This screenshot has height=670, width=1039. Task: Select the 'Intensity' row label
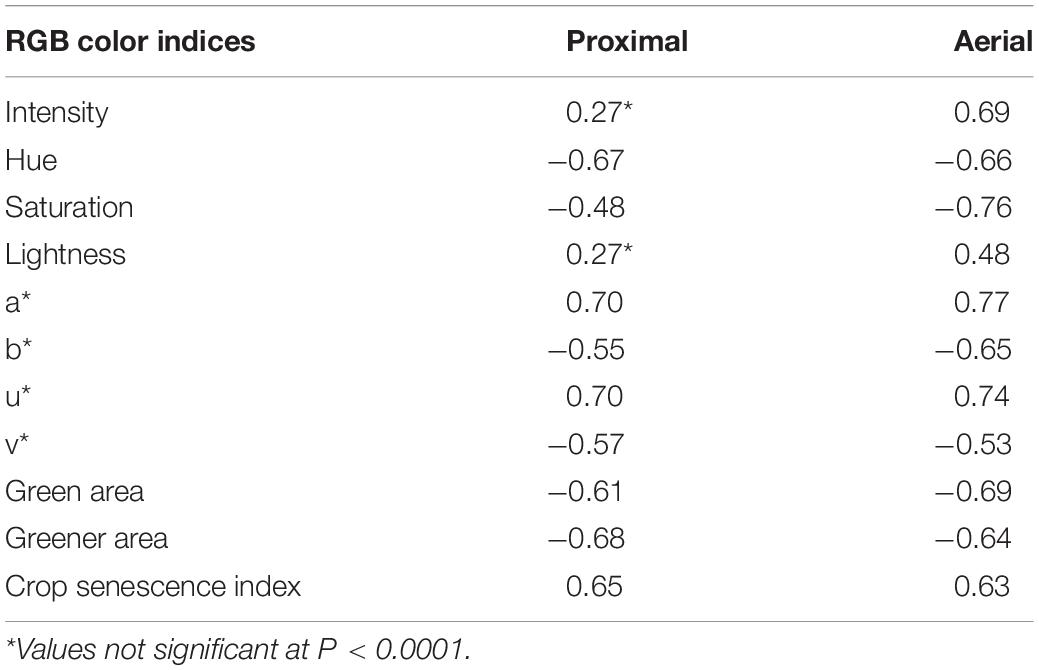57,113
